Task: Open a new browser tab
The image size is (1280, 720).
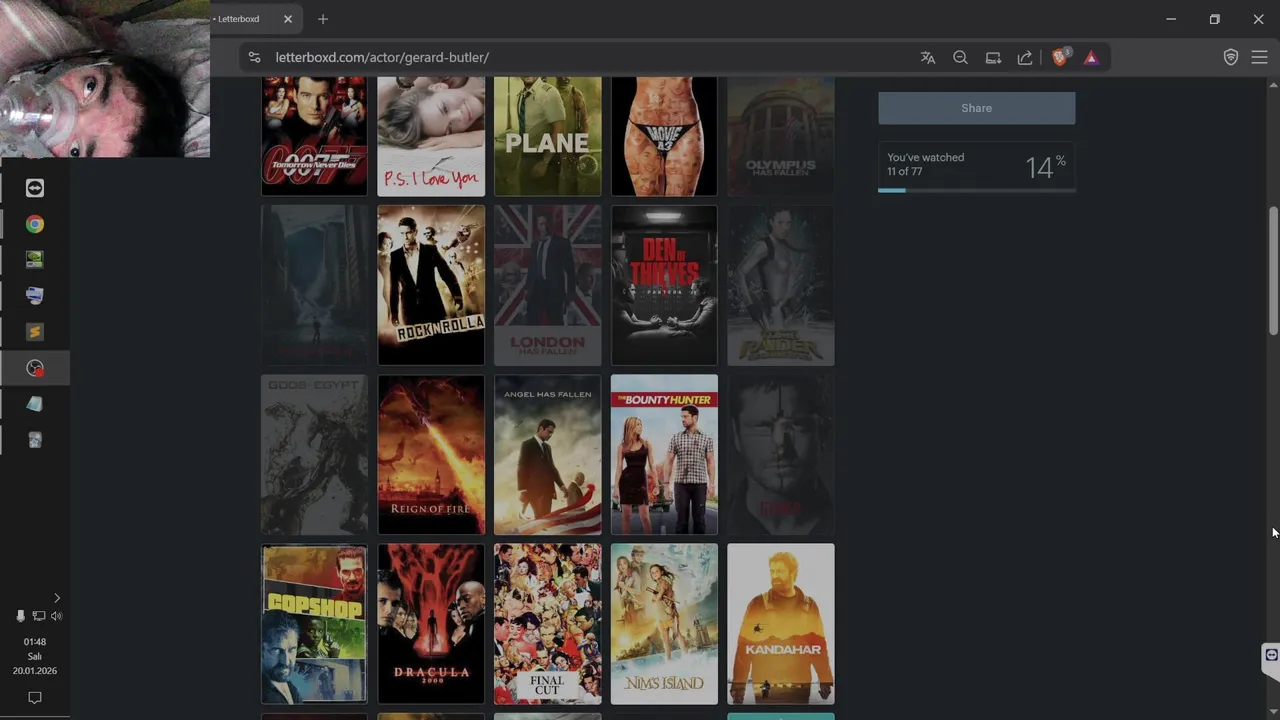Action: tap(322, 19)
